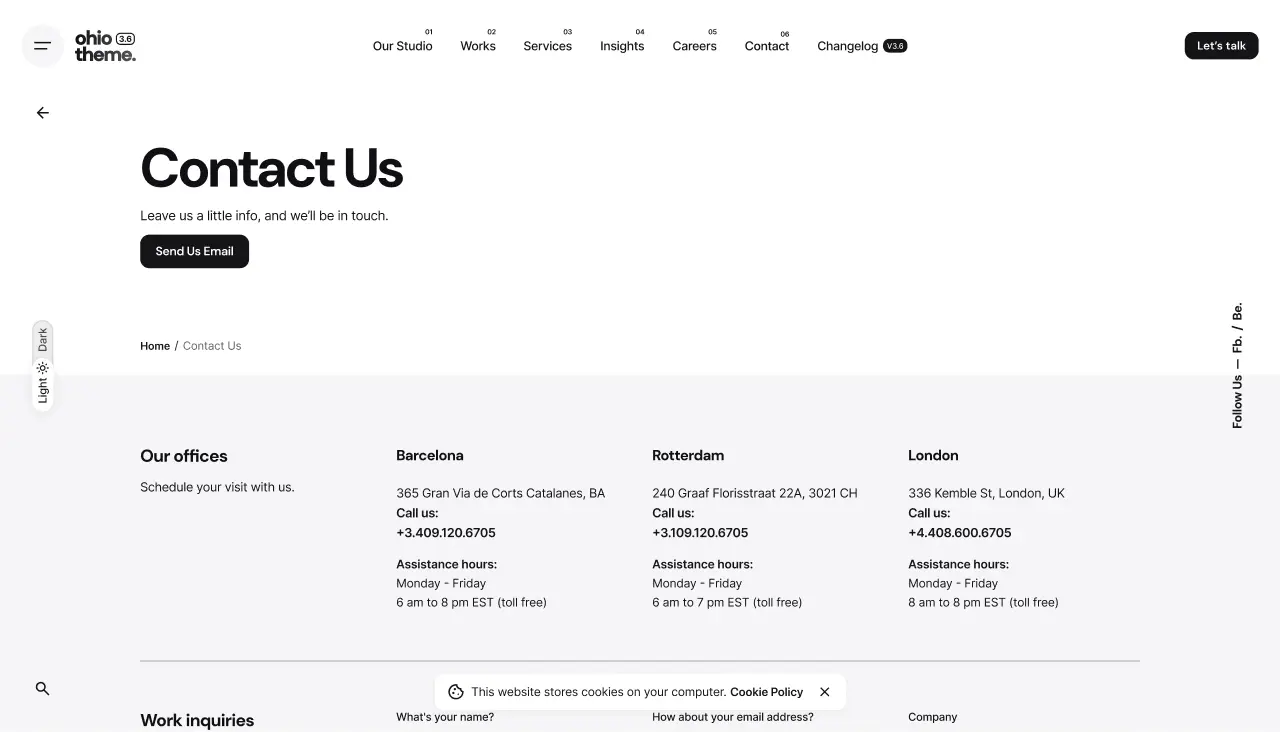Open the Works menu item
Viewport: 1280px width, 732px height.
(x=478, y=46)
